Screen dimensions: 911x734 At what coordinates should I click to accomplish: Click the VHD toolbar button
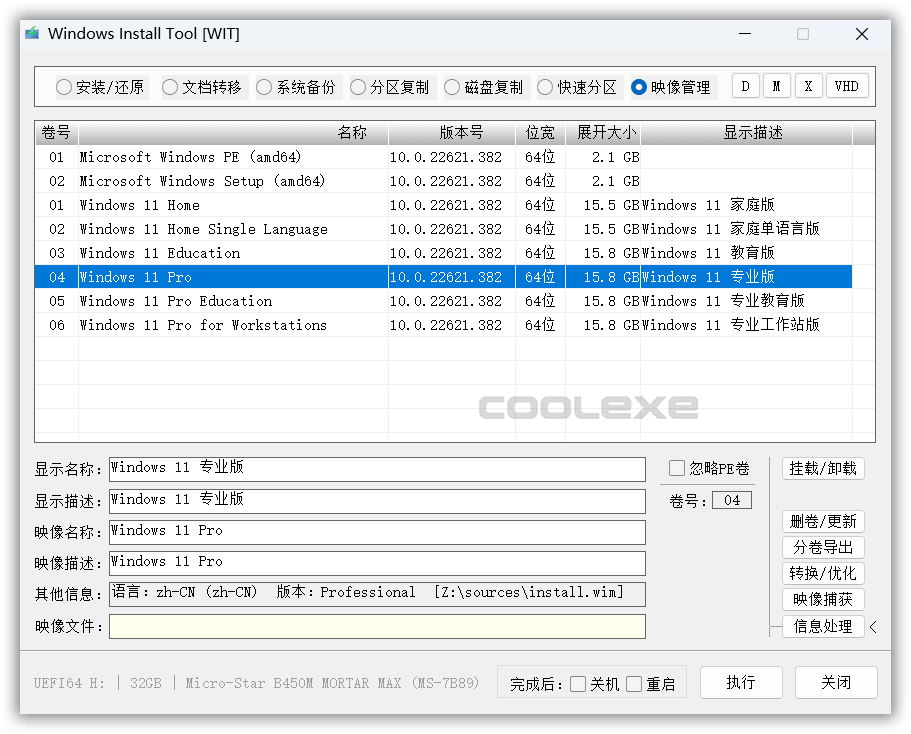coord(847,87)
